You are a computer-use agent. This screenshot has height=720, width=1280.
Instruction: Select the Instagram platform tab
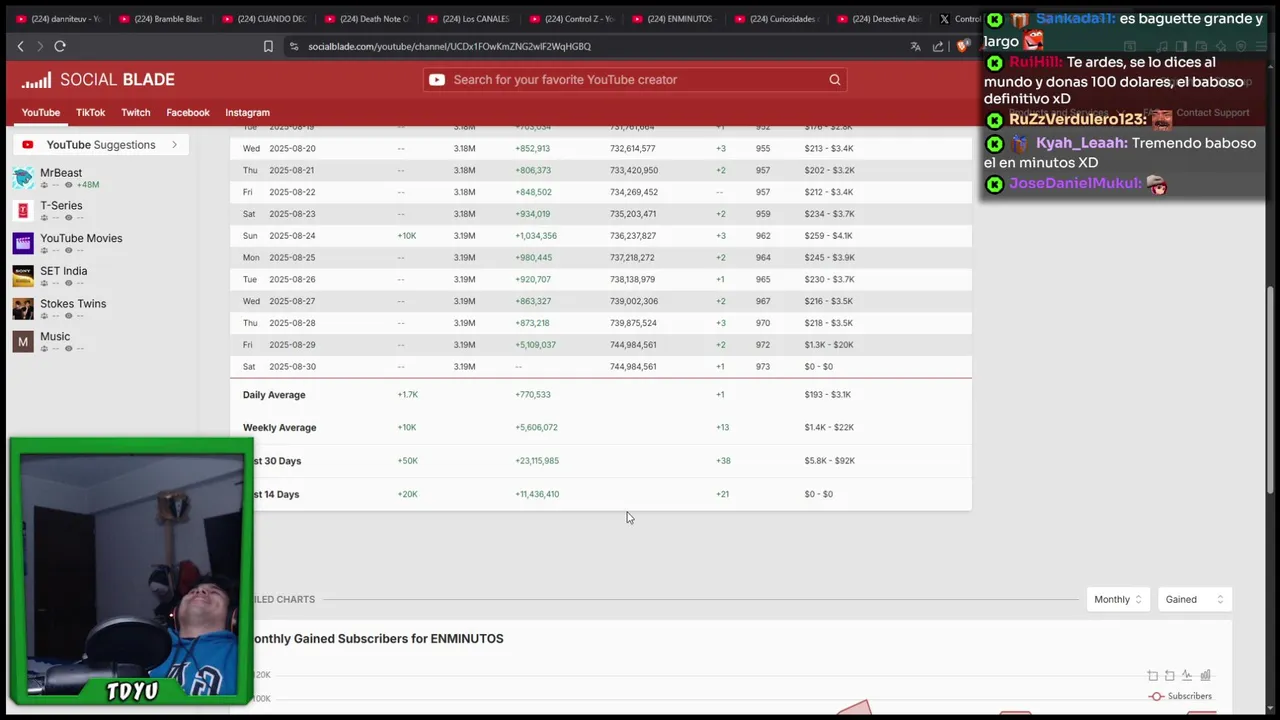pos(247,113)
